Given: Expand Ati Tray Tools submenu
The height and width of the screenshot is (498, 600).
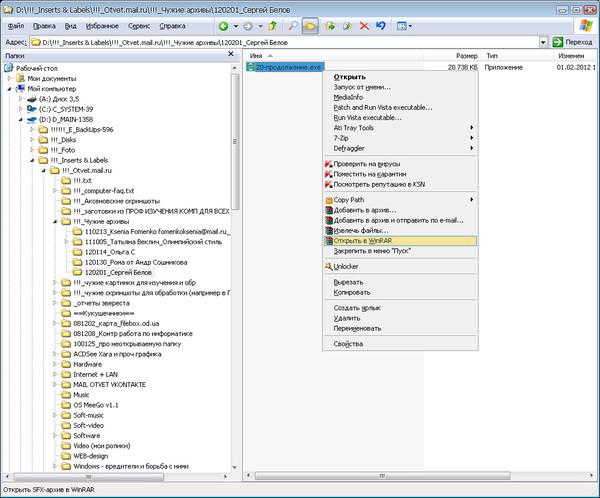Looking at the screenshot, I should (x=400, y=128).
